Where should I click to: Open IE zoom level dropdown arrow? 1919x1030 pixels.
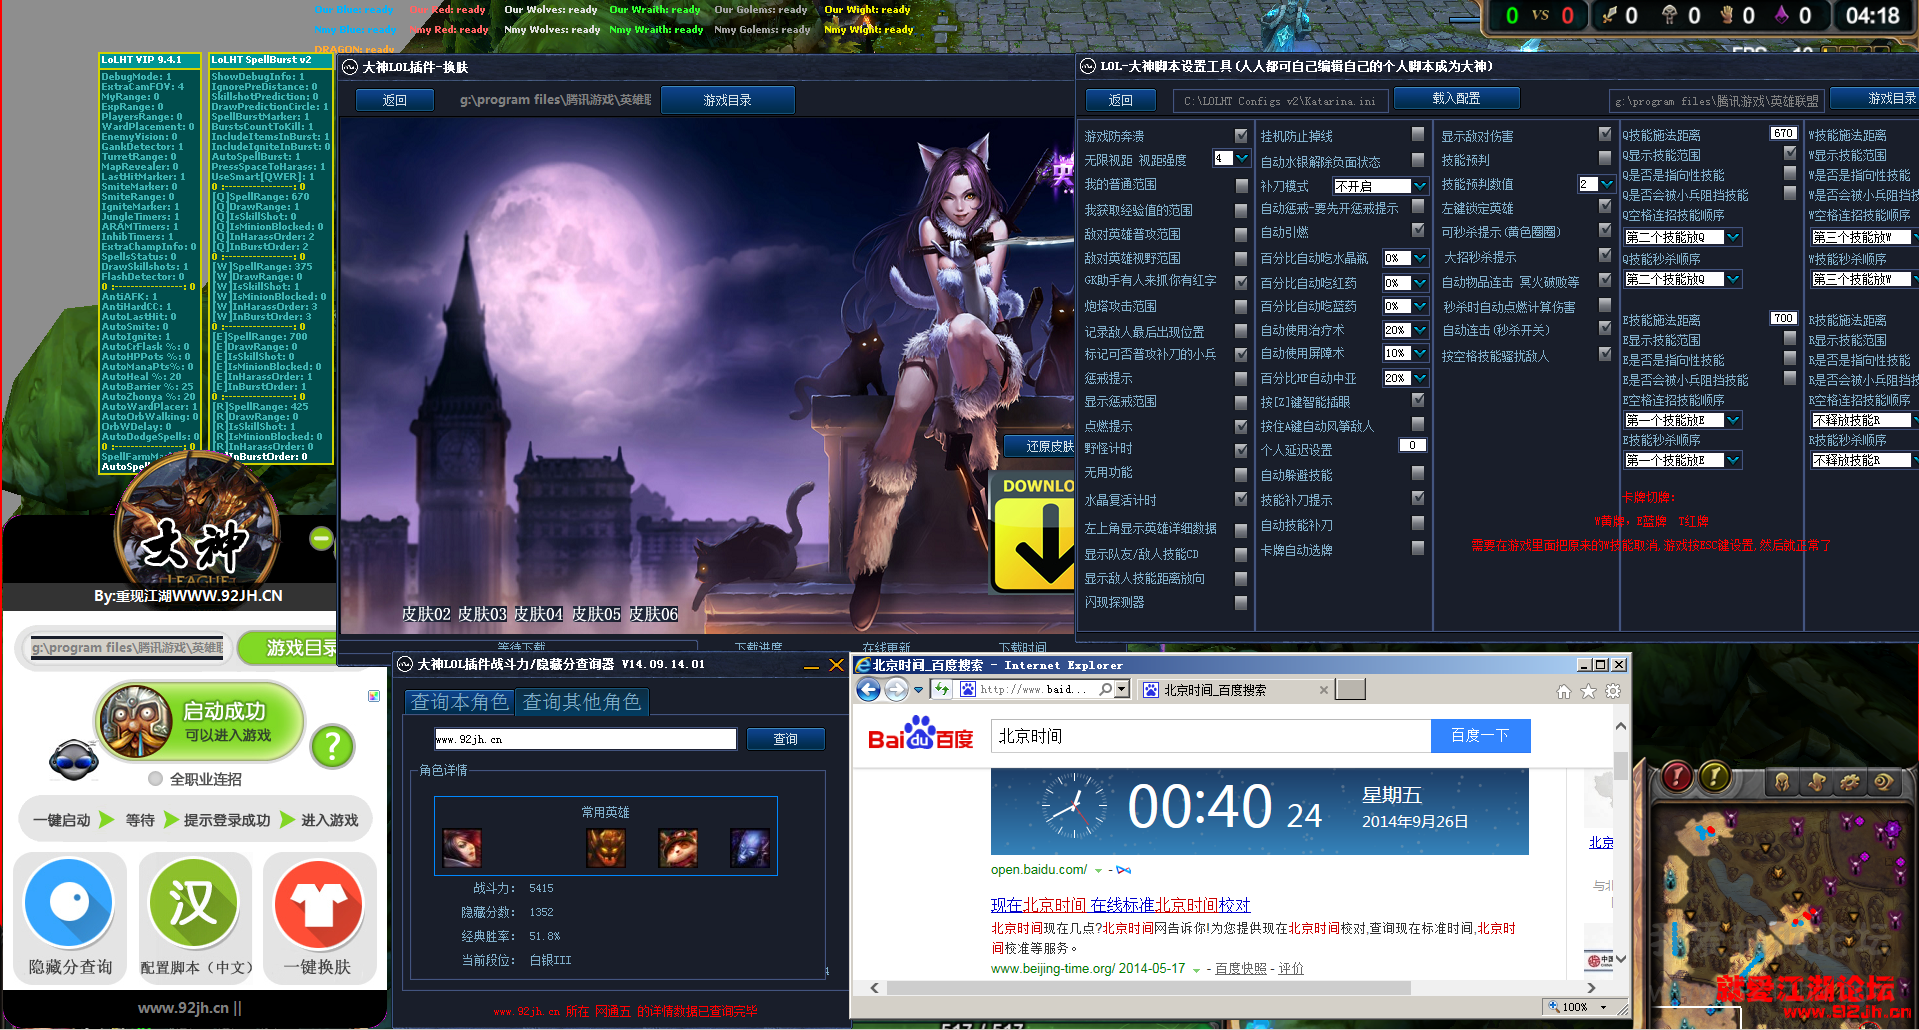click(1604, 1007)
